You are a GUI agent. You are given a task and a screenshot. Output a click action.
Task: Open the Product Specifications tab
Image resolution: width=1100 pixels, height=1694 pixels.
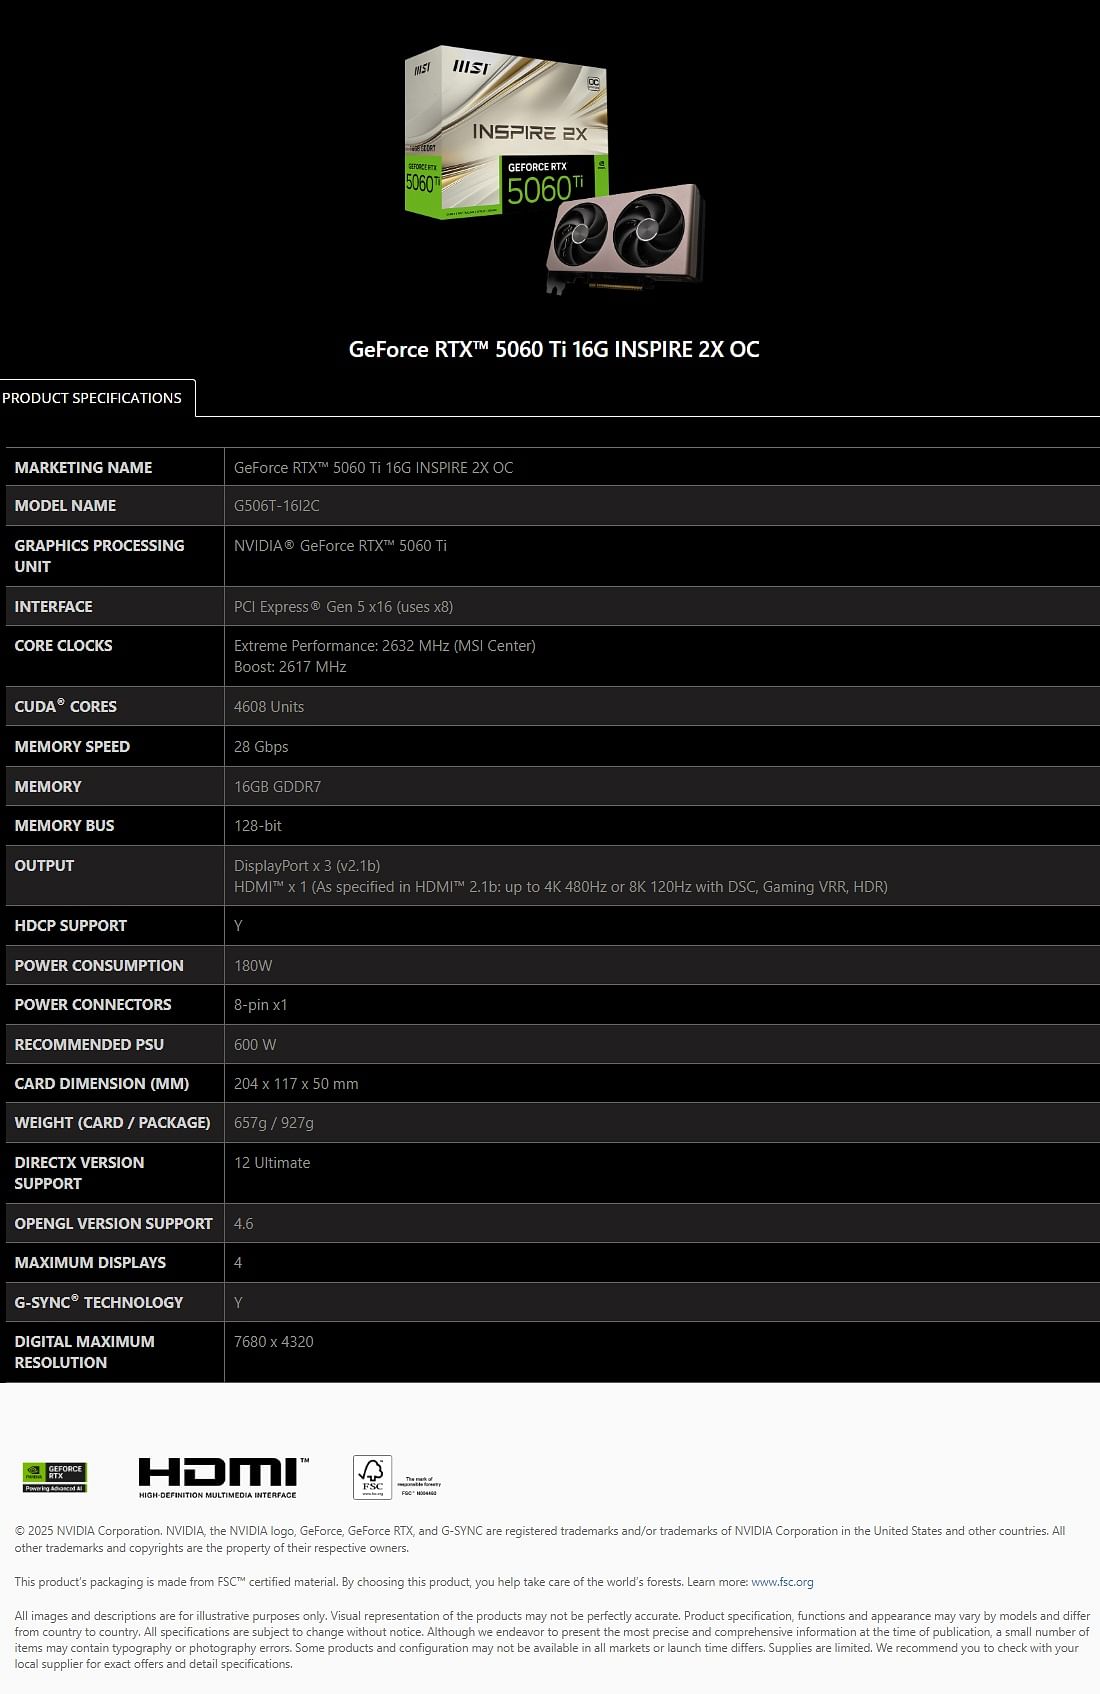[97, 398]
